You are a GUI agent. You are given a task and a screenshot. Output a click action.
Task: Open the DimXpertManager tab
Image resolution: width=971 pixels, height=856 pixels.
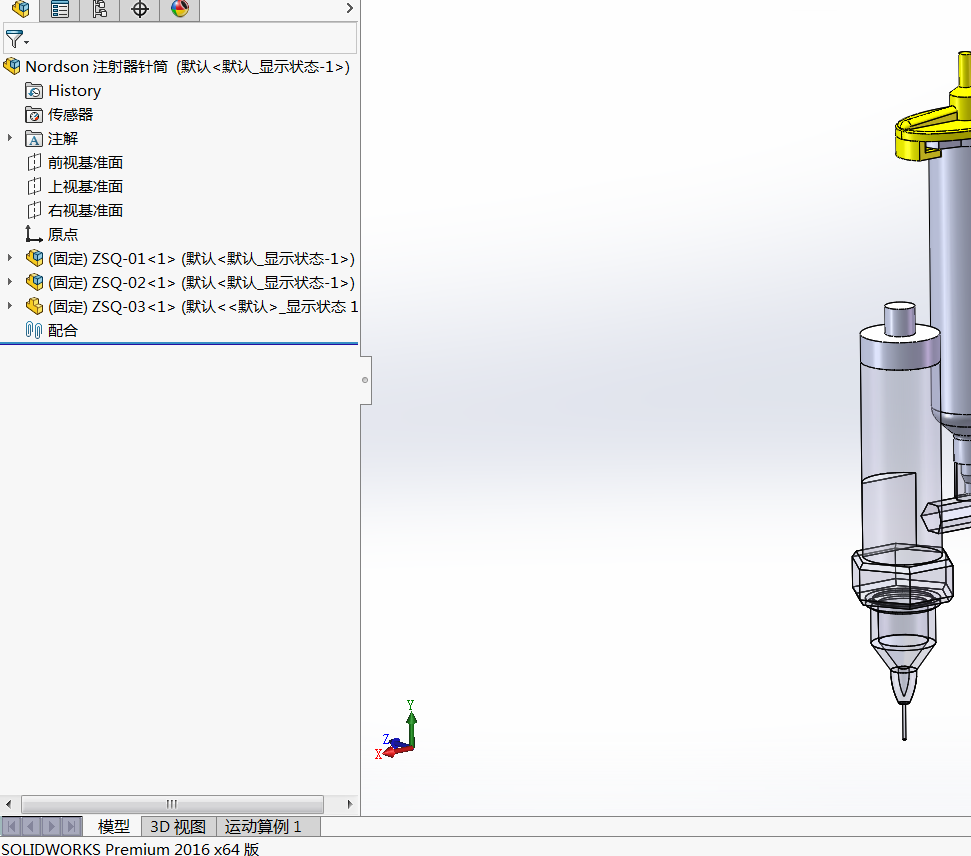(140, 9)
